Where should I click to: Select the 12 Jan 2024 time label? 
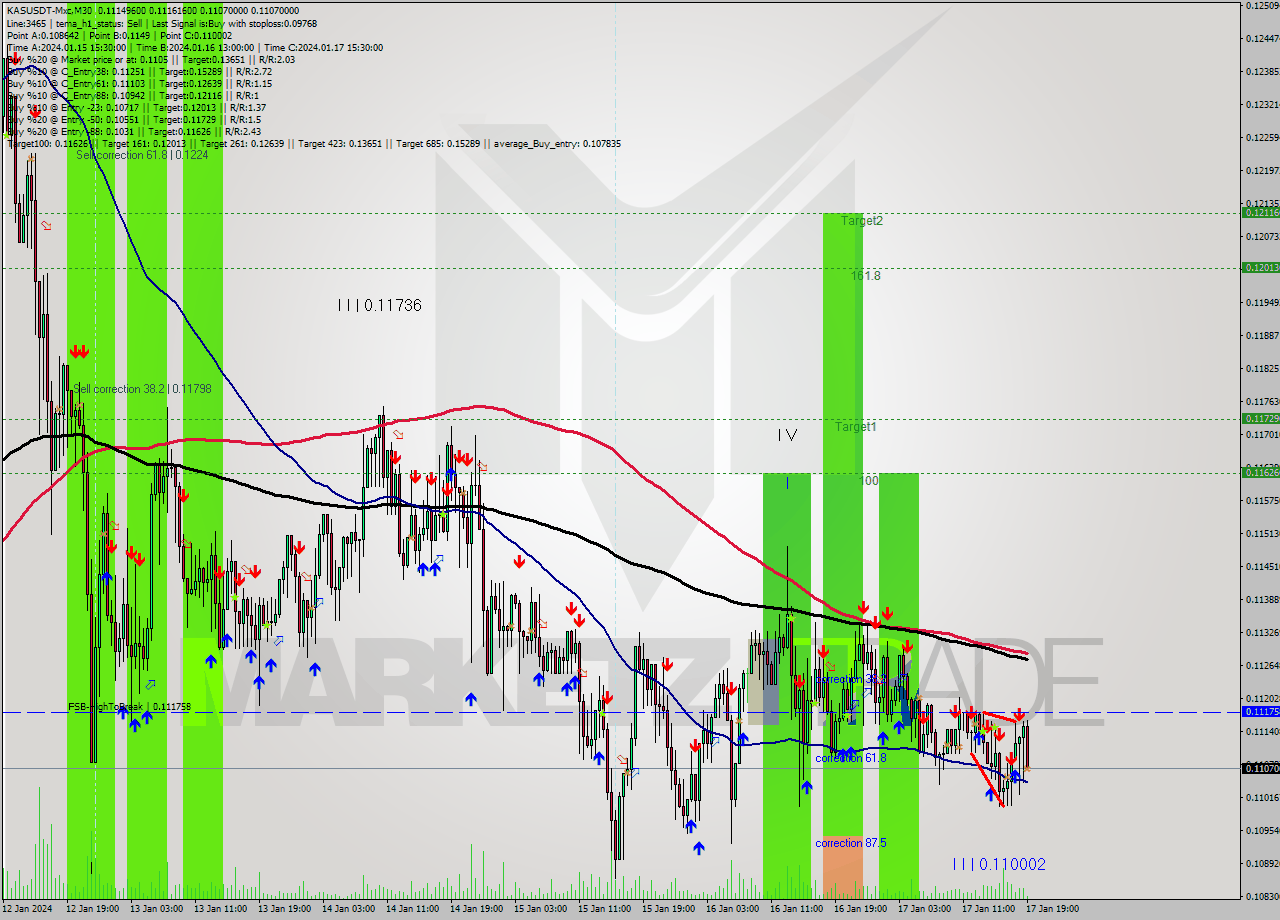(x=28, y=909)
